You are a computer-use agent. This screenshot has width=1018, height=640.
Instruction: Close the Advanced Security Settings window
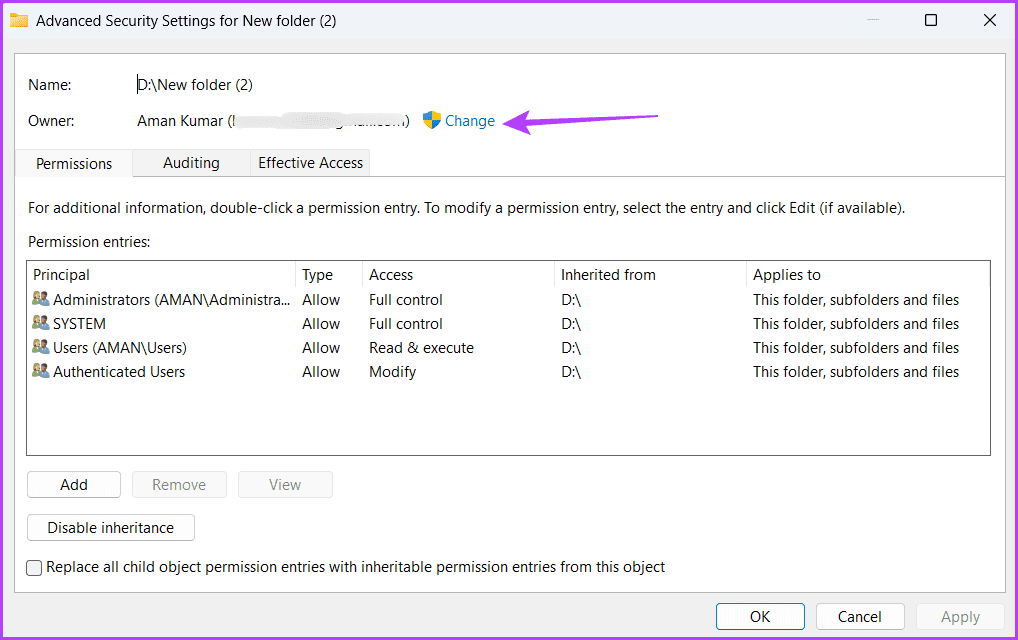[990, 20]
